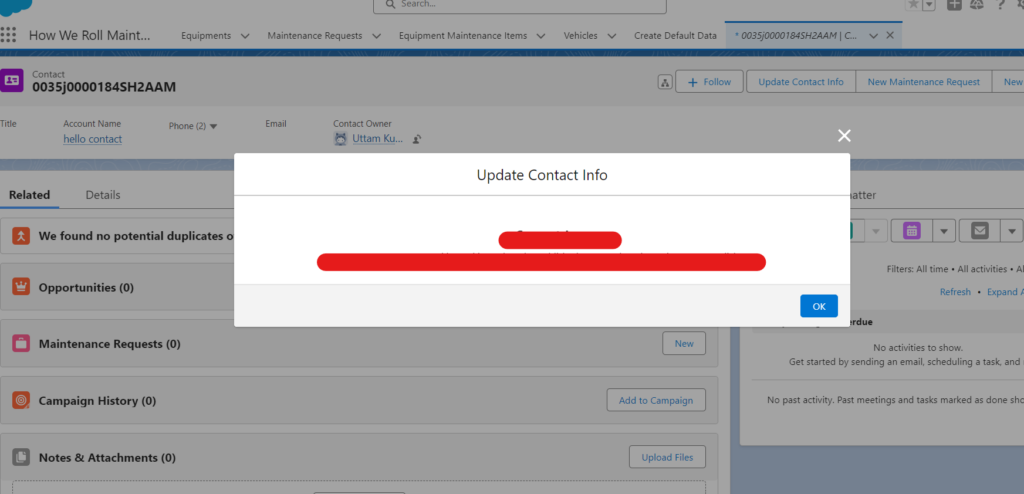View the contact hierarchy icon
1024x494 pixels.
pyautogui.click(x=665, y=82)
